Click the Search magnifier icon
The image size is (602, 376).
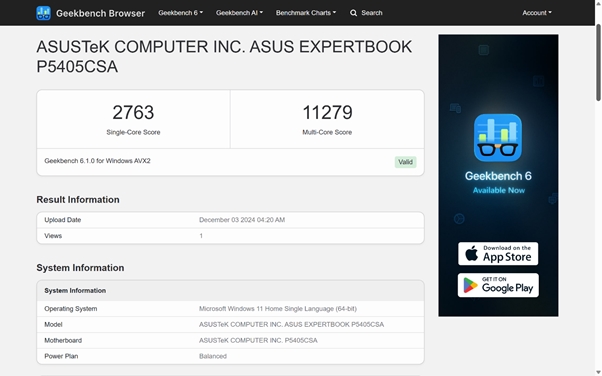coord(353,13)
